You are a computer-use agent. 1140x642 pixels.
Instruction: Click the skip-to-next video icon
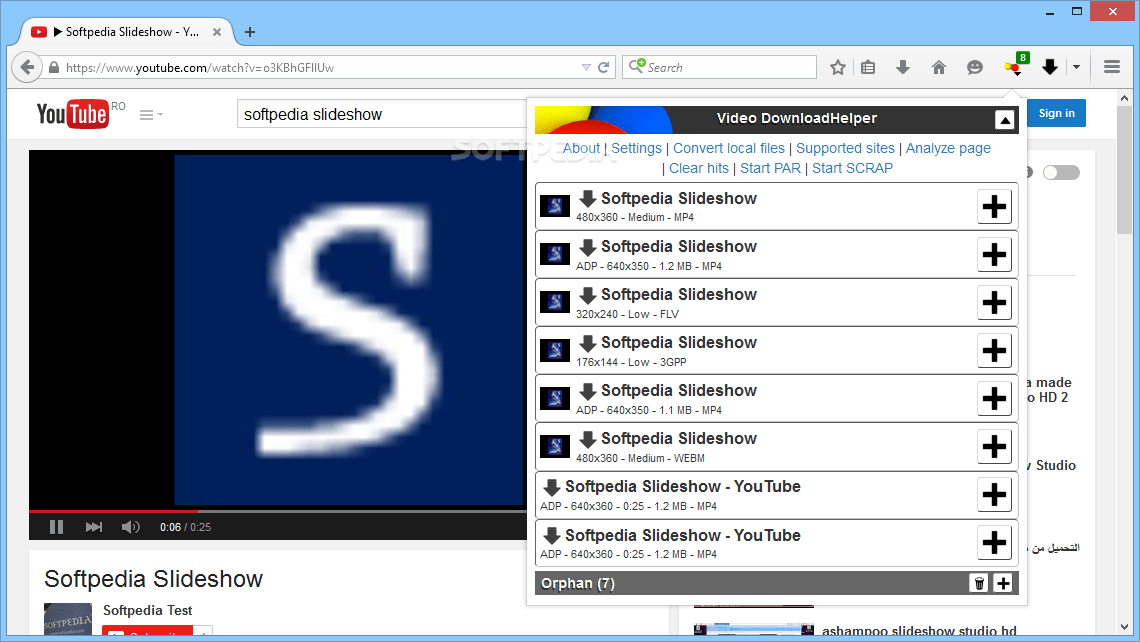(x=93, y=527)
